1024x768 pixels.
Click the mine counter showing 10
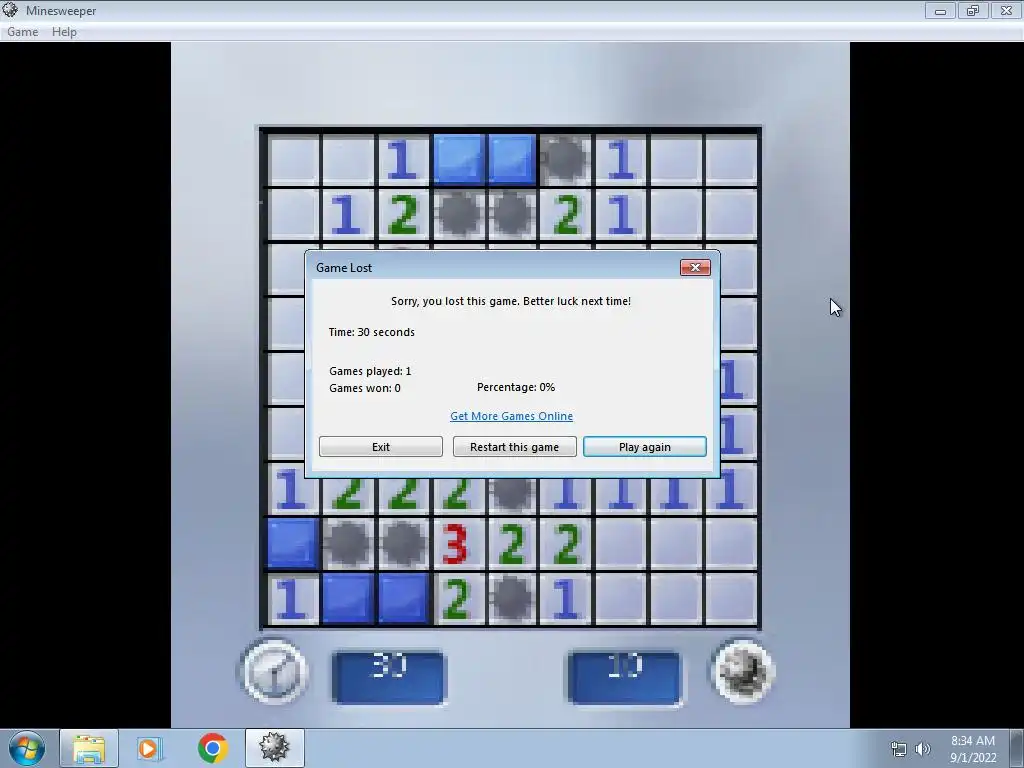[x=624, y=677]
